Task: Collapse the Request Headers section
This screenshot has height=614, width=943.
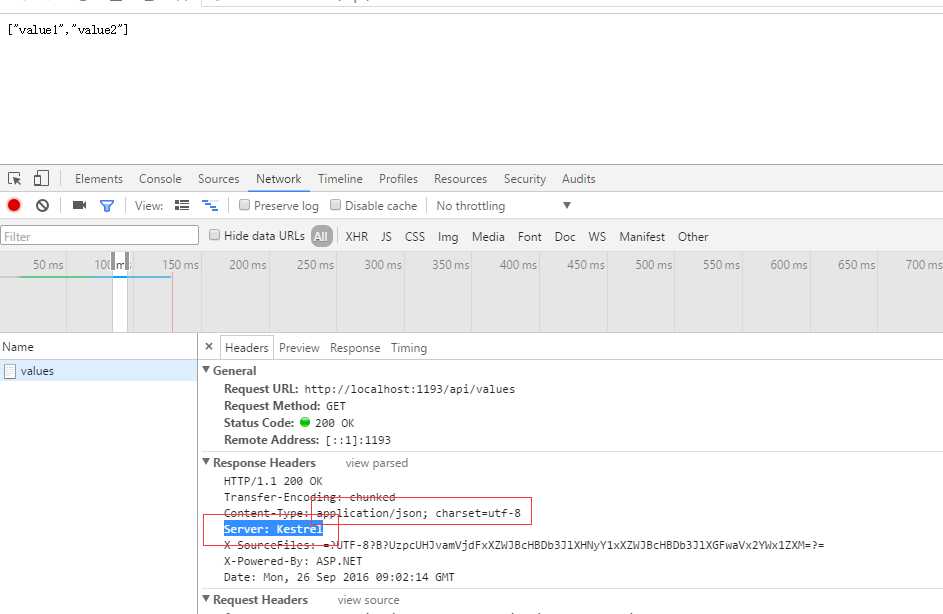Action: coord(206,599)
